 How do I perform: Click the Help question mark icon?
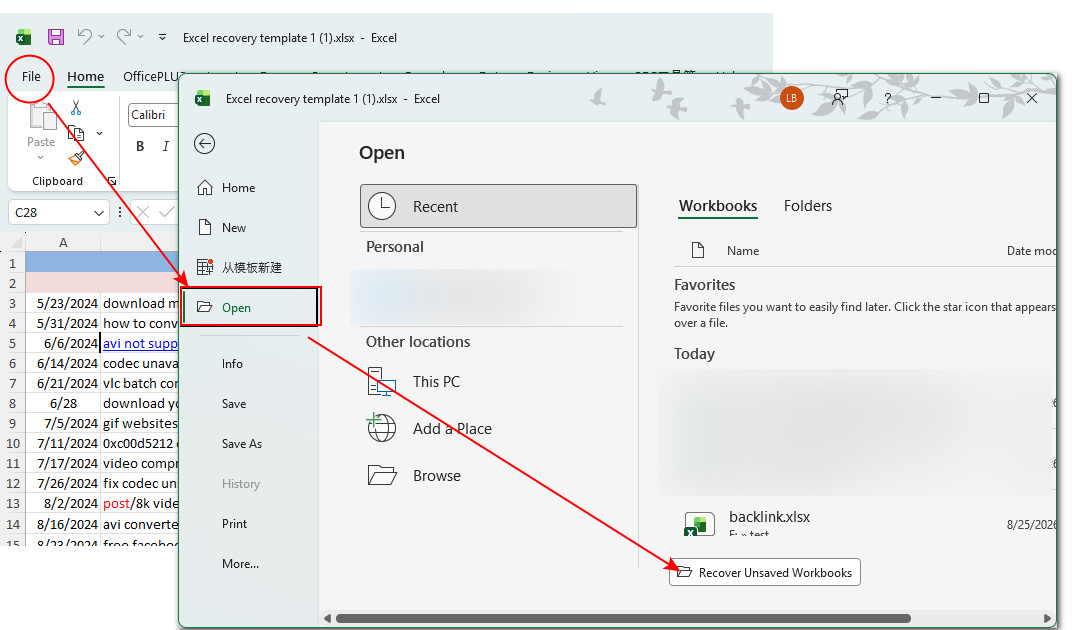pyautogui.click(x=887, y=98)
